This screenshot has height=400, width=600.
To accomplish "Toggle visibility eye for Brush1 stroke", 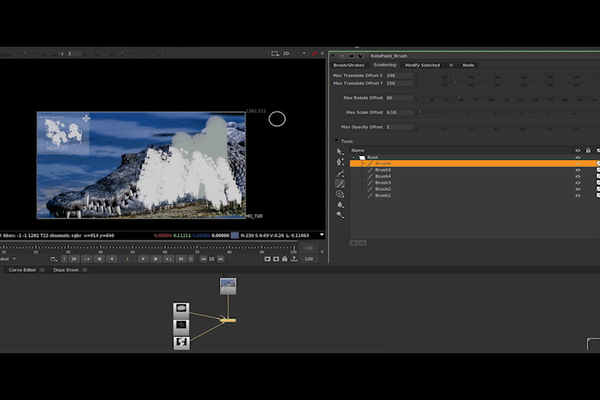I will click(x=577, y=195).
